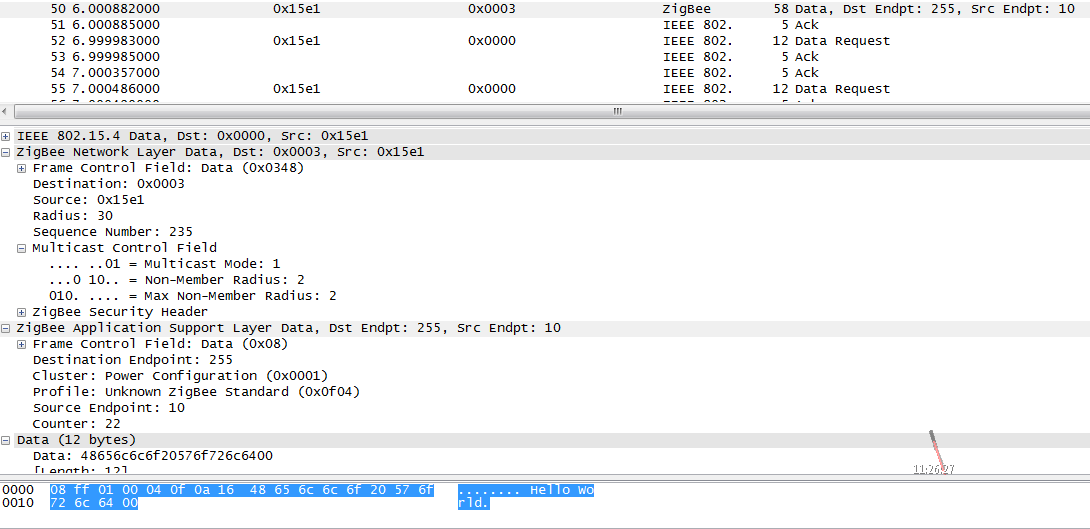Click the time 7.000486000 of packet 55
The width and height of the screenshot is (1090, 529).
point(116,89)
